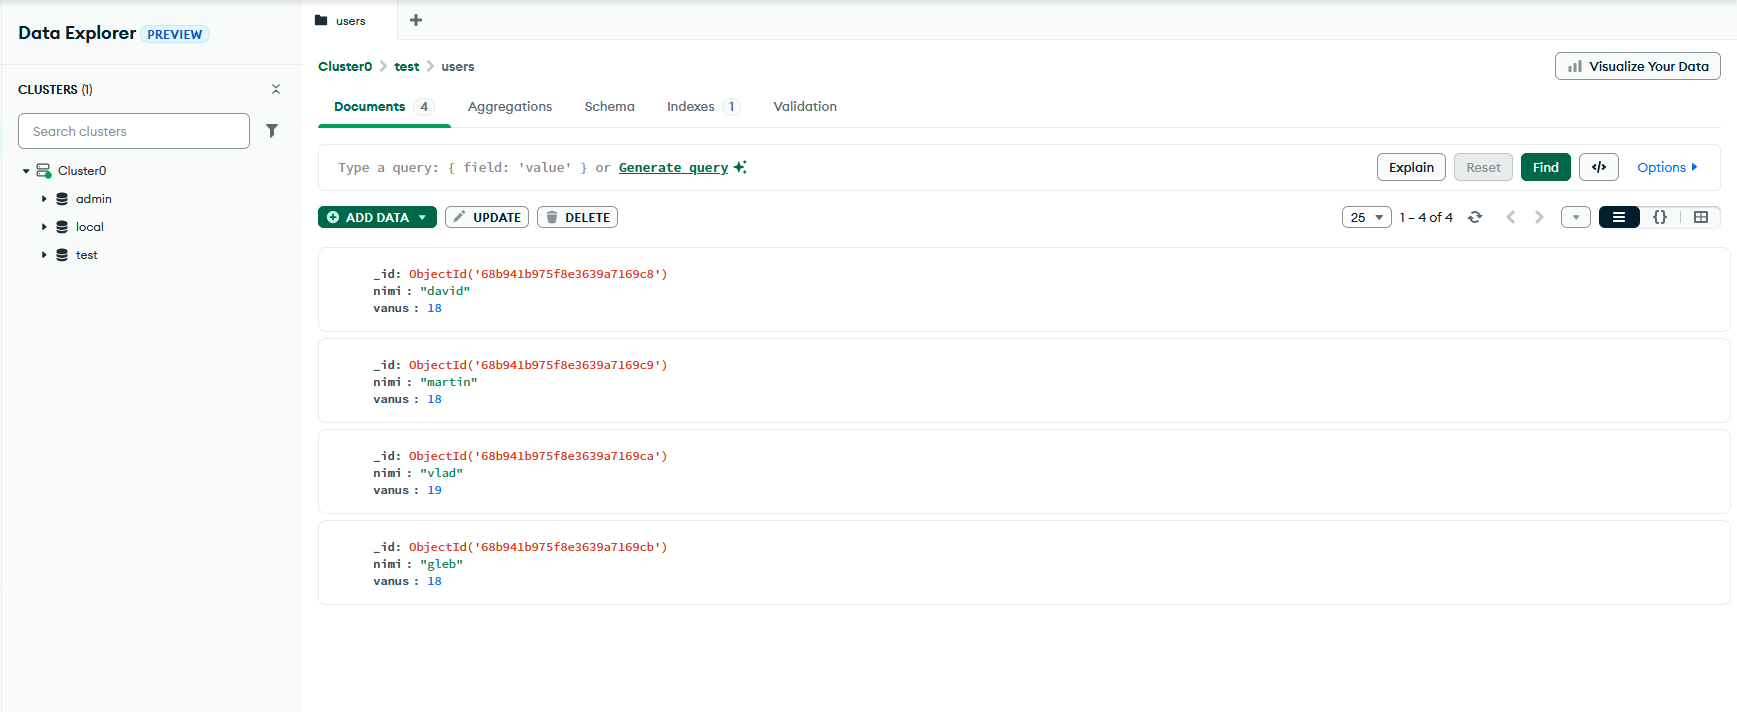The width and height of the screenshot is (1737, 712).
Task: Go to the previous page of results
Action: point(1511,217)
